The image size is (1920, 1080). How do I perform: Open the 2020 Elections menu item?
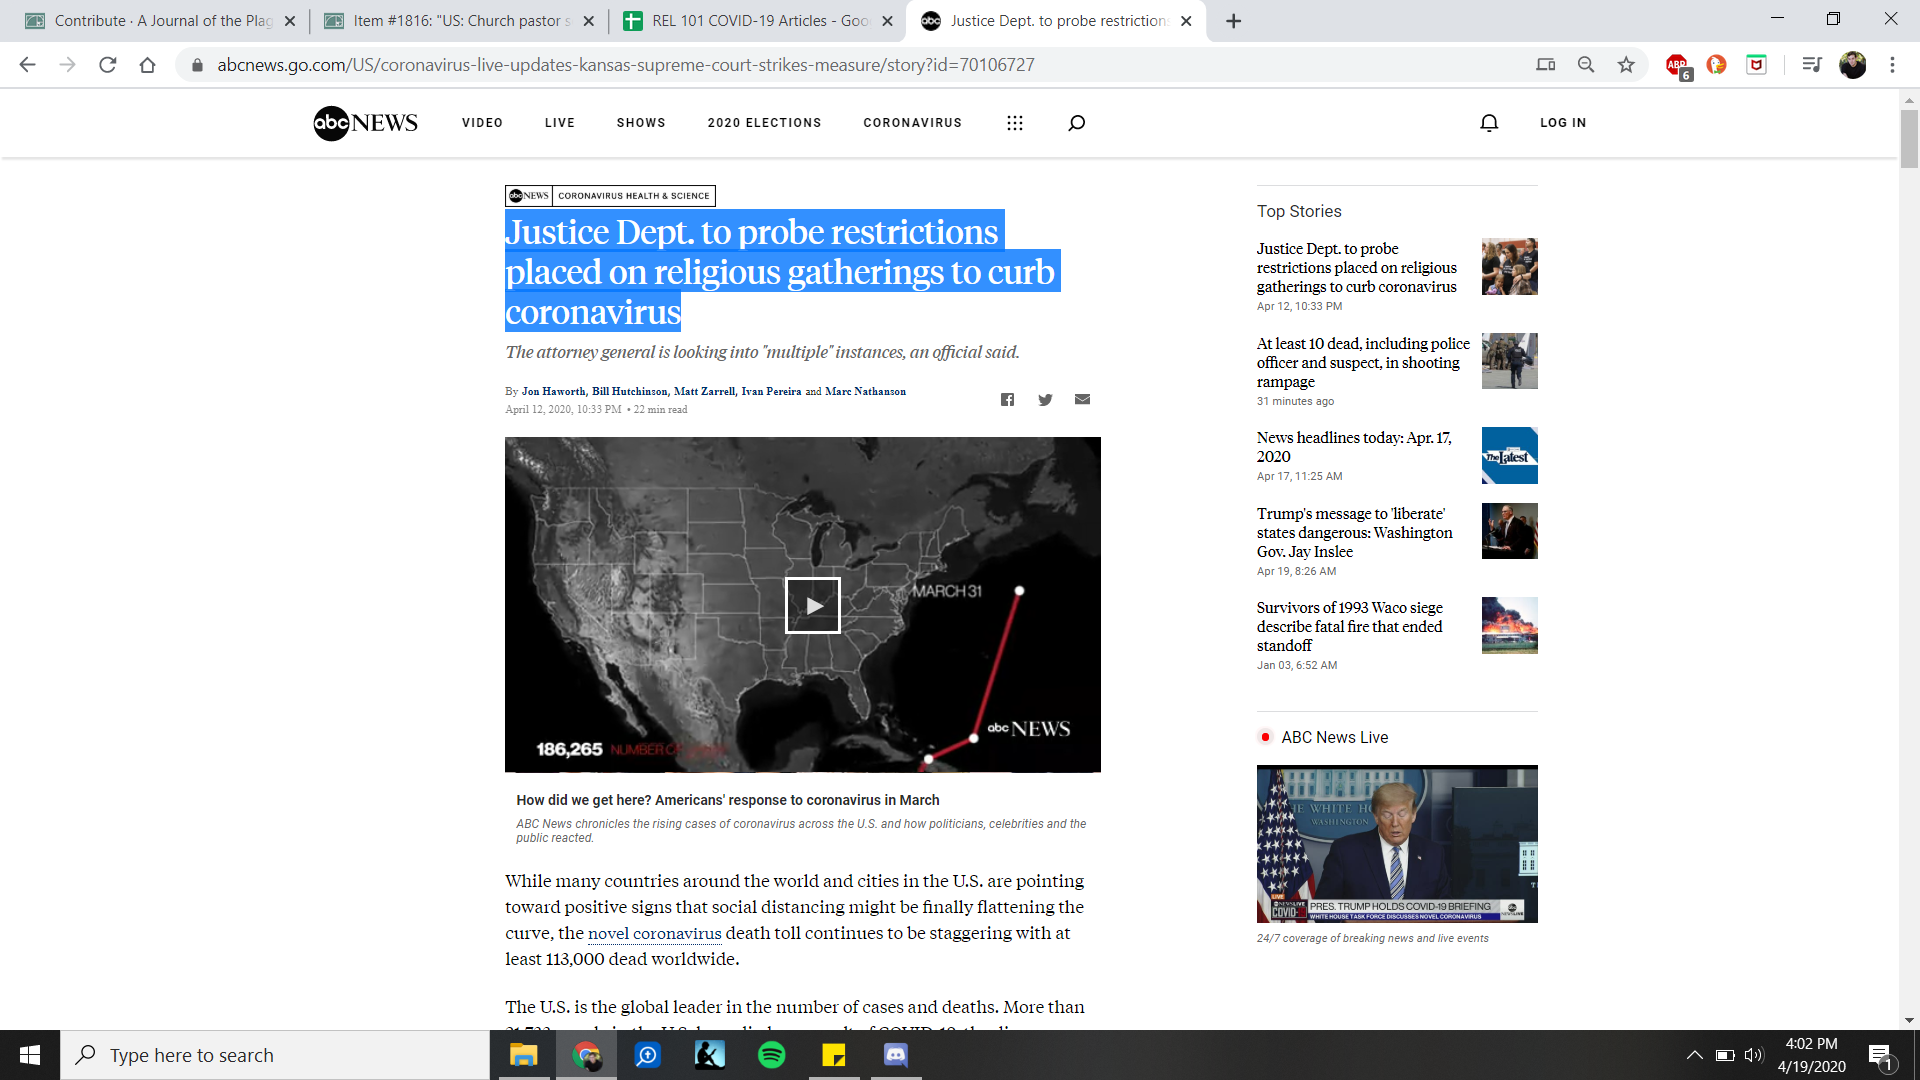(x=764, y=123)
